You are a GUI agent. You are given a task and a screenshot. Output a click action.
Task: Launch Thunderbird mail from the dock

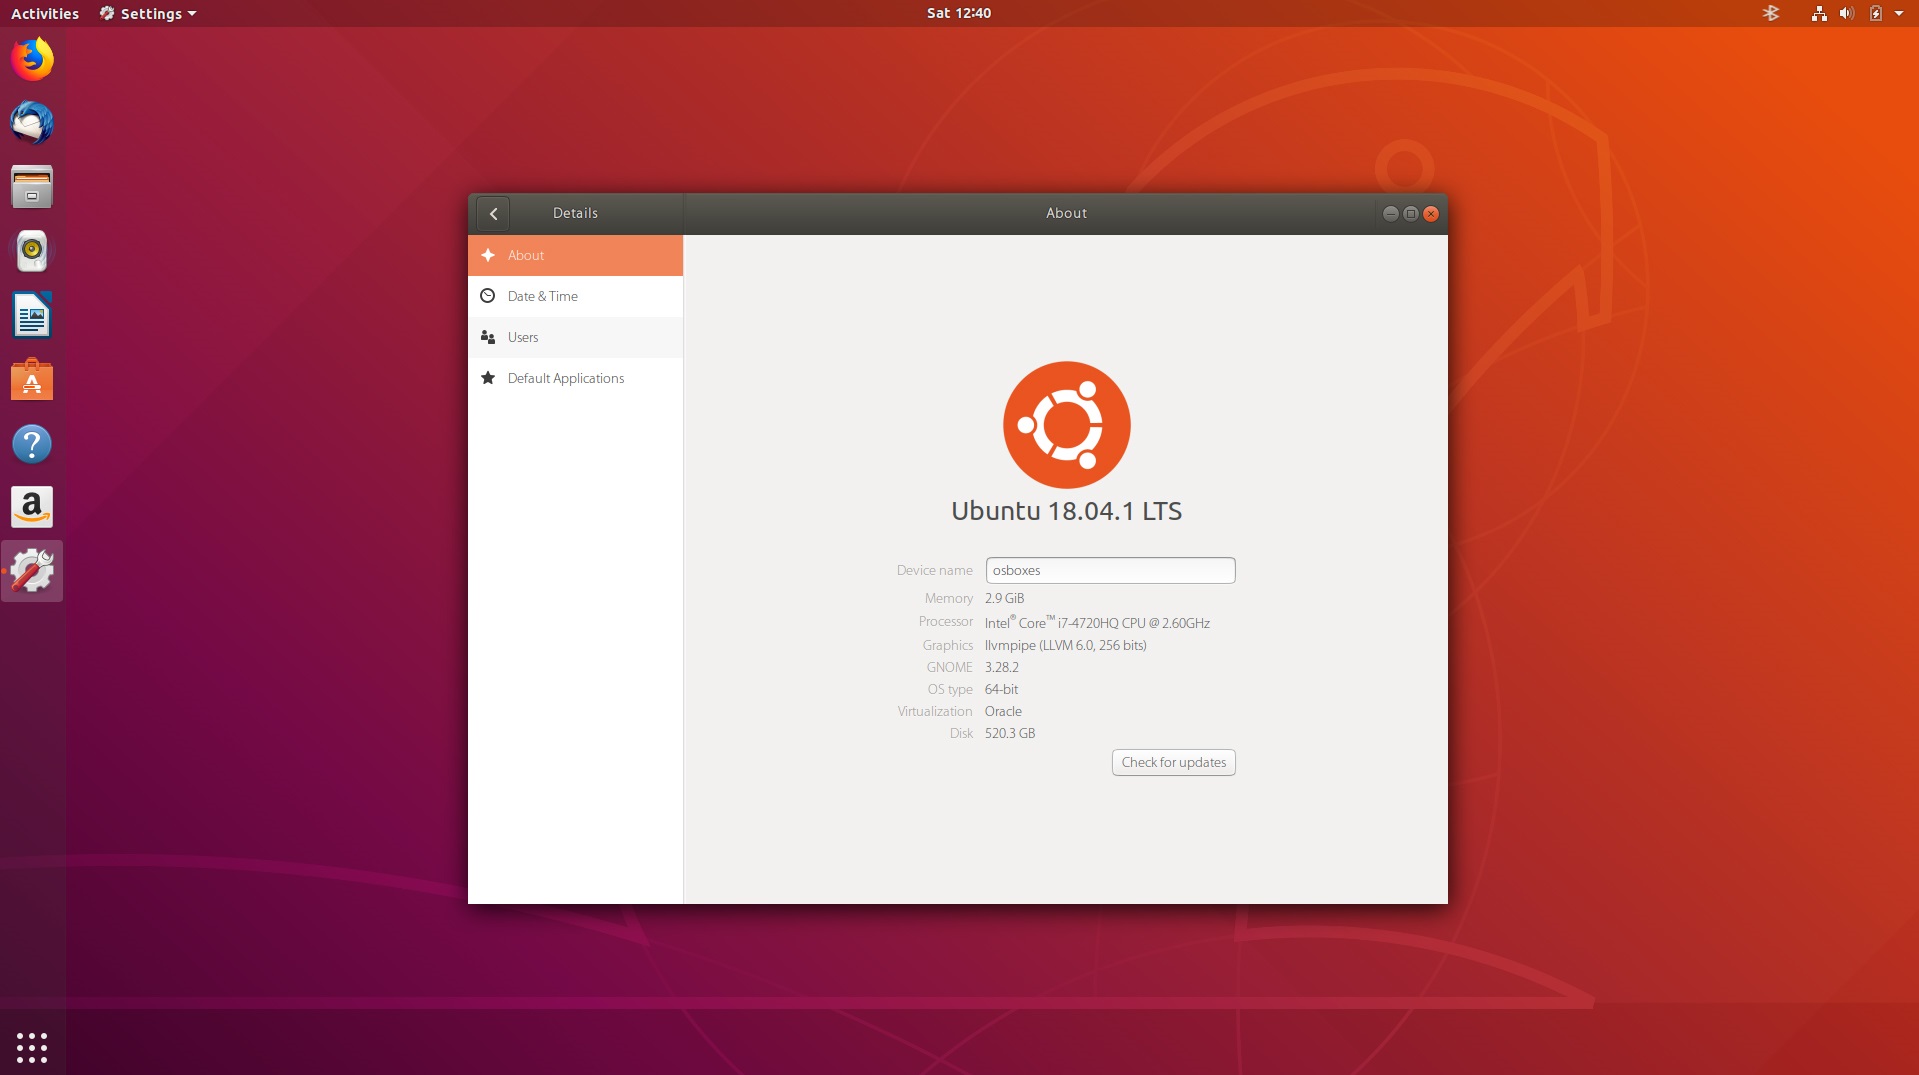(32, 123)
